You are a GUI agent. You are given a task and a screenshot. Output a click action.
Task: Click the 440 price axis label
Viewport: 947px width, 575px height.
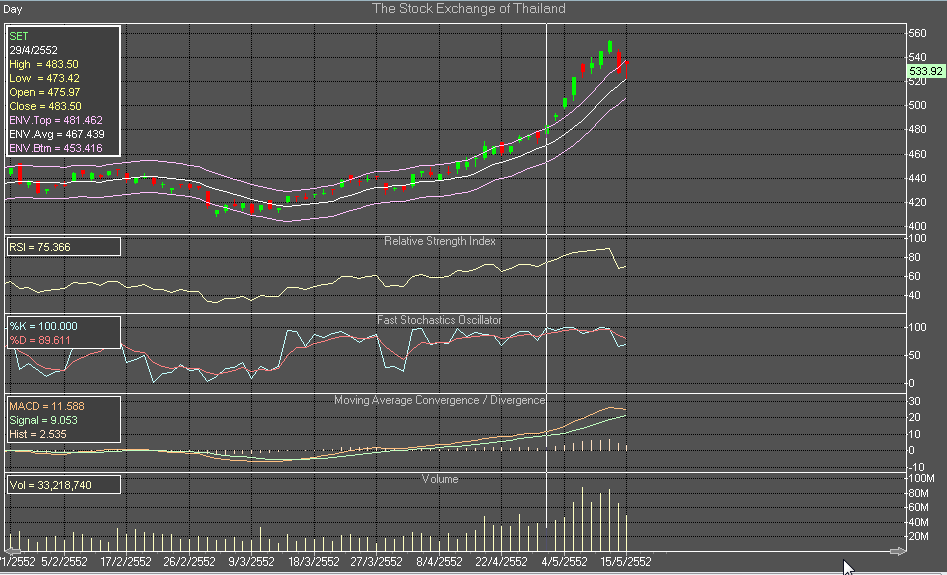[x=917, y=178]
